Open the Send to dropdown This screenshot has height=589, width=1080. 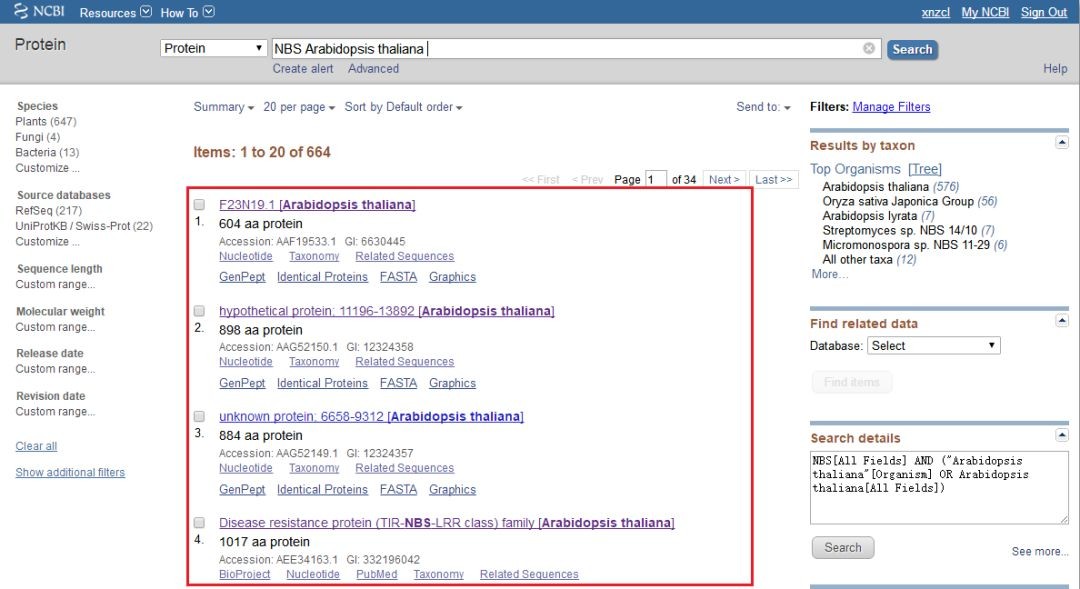point(763,107)
